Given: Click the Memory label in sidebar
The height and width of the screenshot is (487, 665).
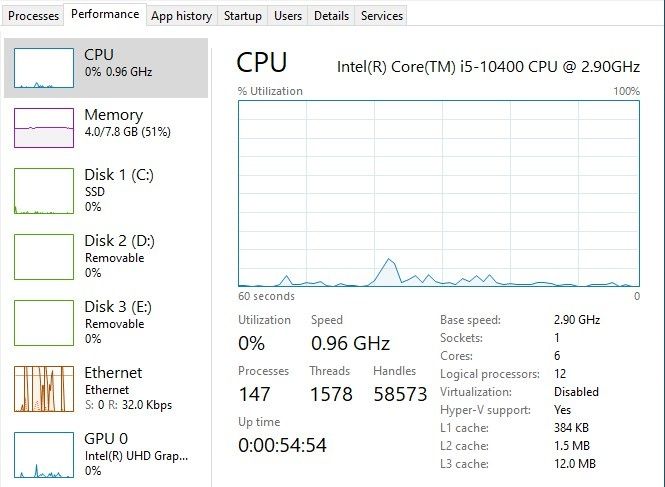Looking at the screenshot, I should click(x=113, y=115).
